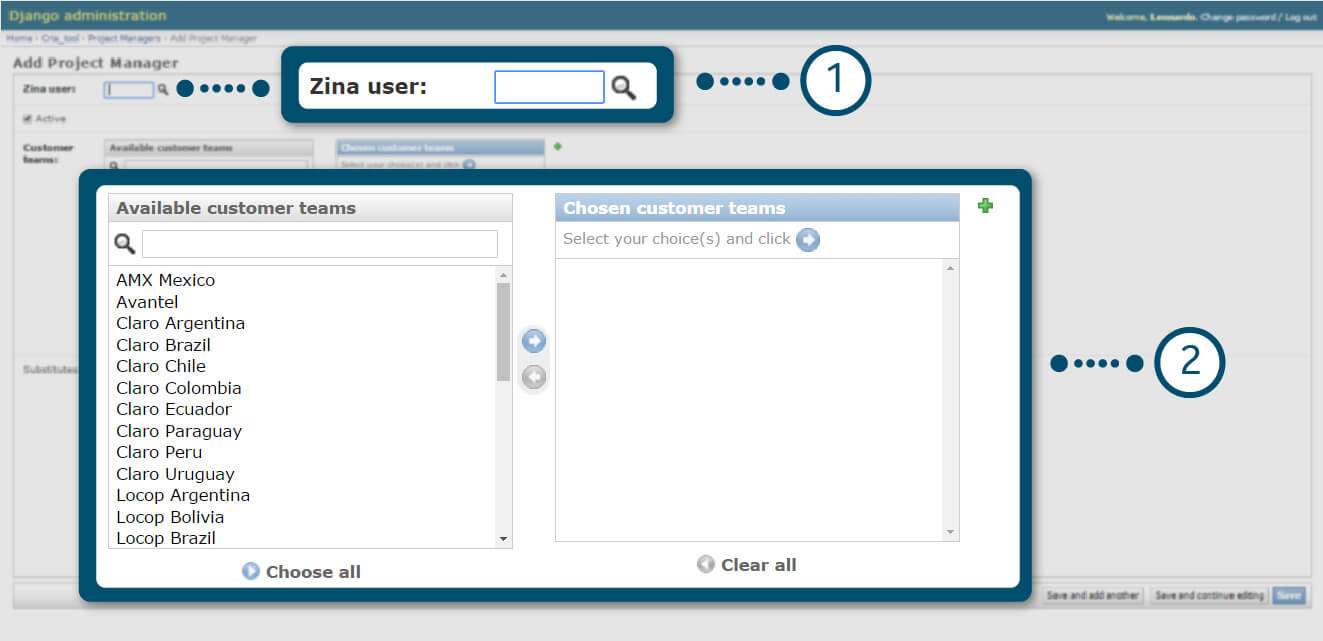1323x641 pixels.
Task: Click the available teams scrollbar down arrow
Action: (x=503, y=539)
